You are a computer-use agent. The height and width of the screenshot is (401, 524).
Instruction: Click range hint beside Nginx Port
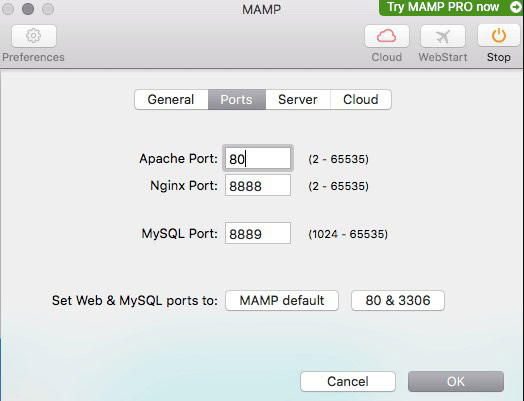pyautogui.click(x=339, y=186)
